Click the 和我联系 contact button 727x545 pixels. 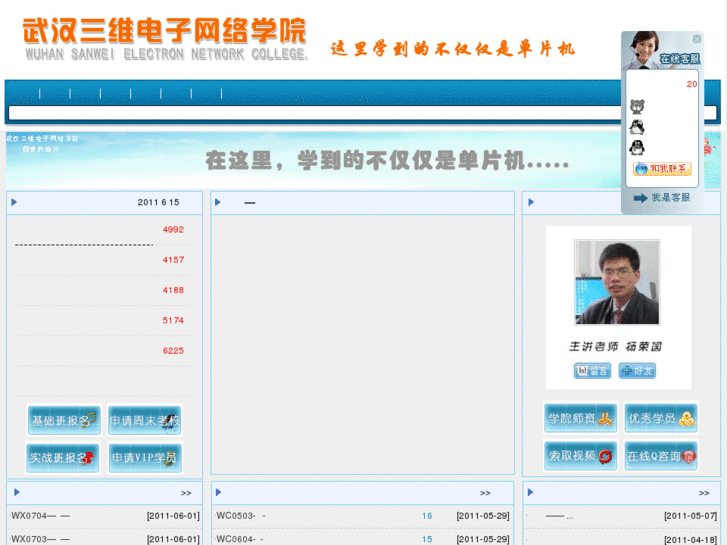(662, 168)
